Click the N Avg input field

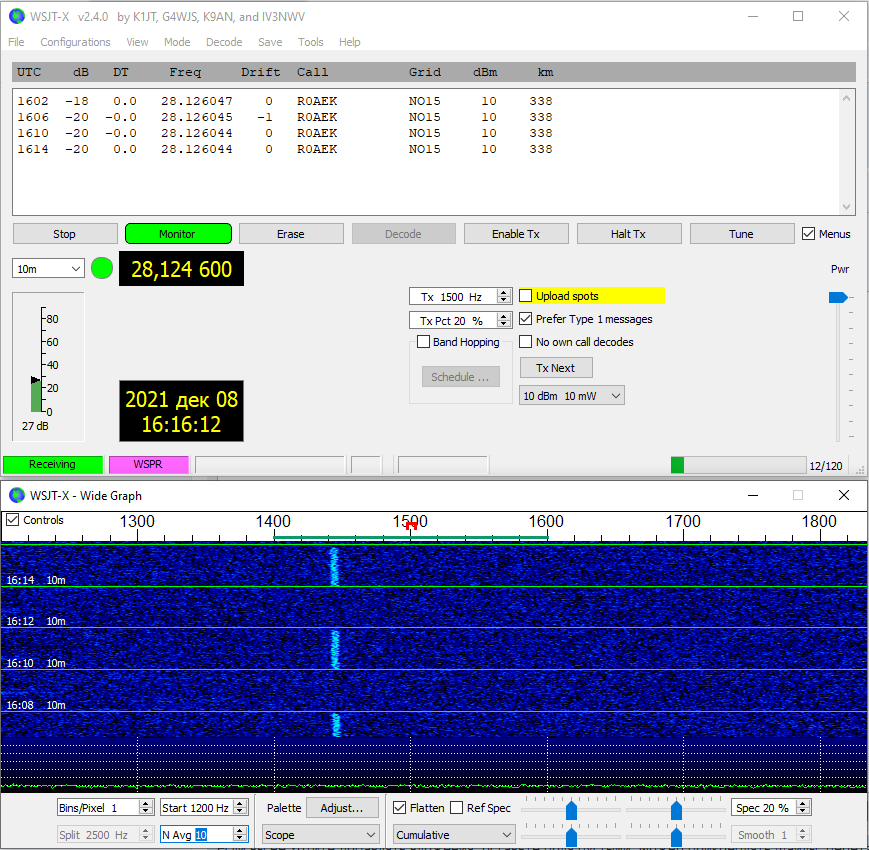pyautogui.click(x=197, y=834)
